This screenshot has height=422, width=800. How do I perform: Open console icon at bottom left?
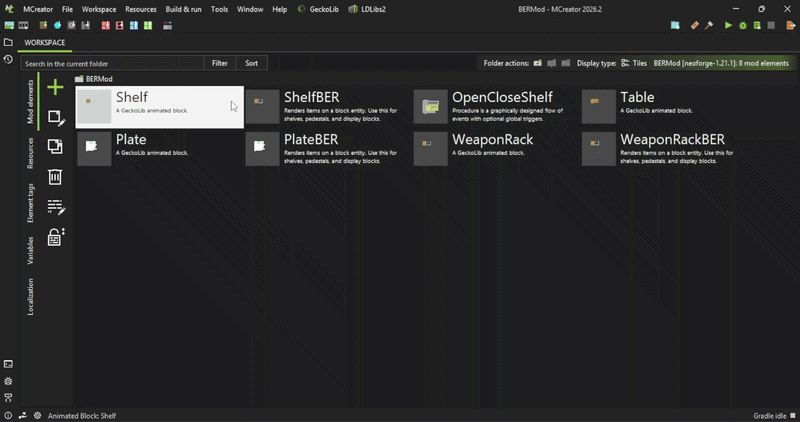click(x=8, y=364)
